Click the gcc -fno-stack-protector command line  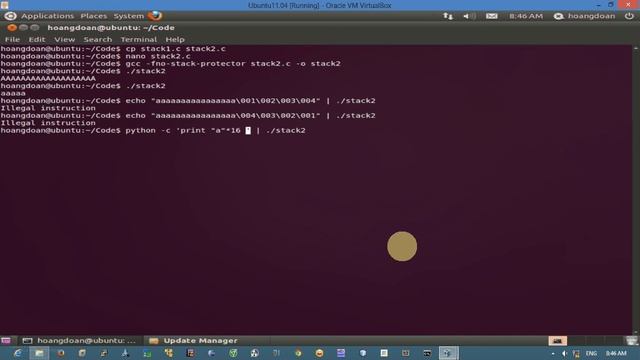pos(171,64)
